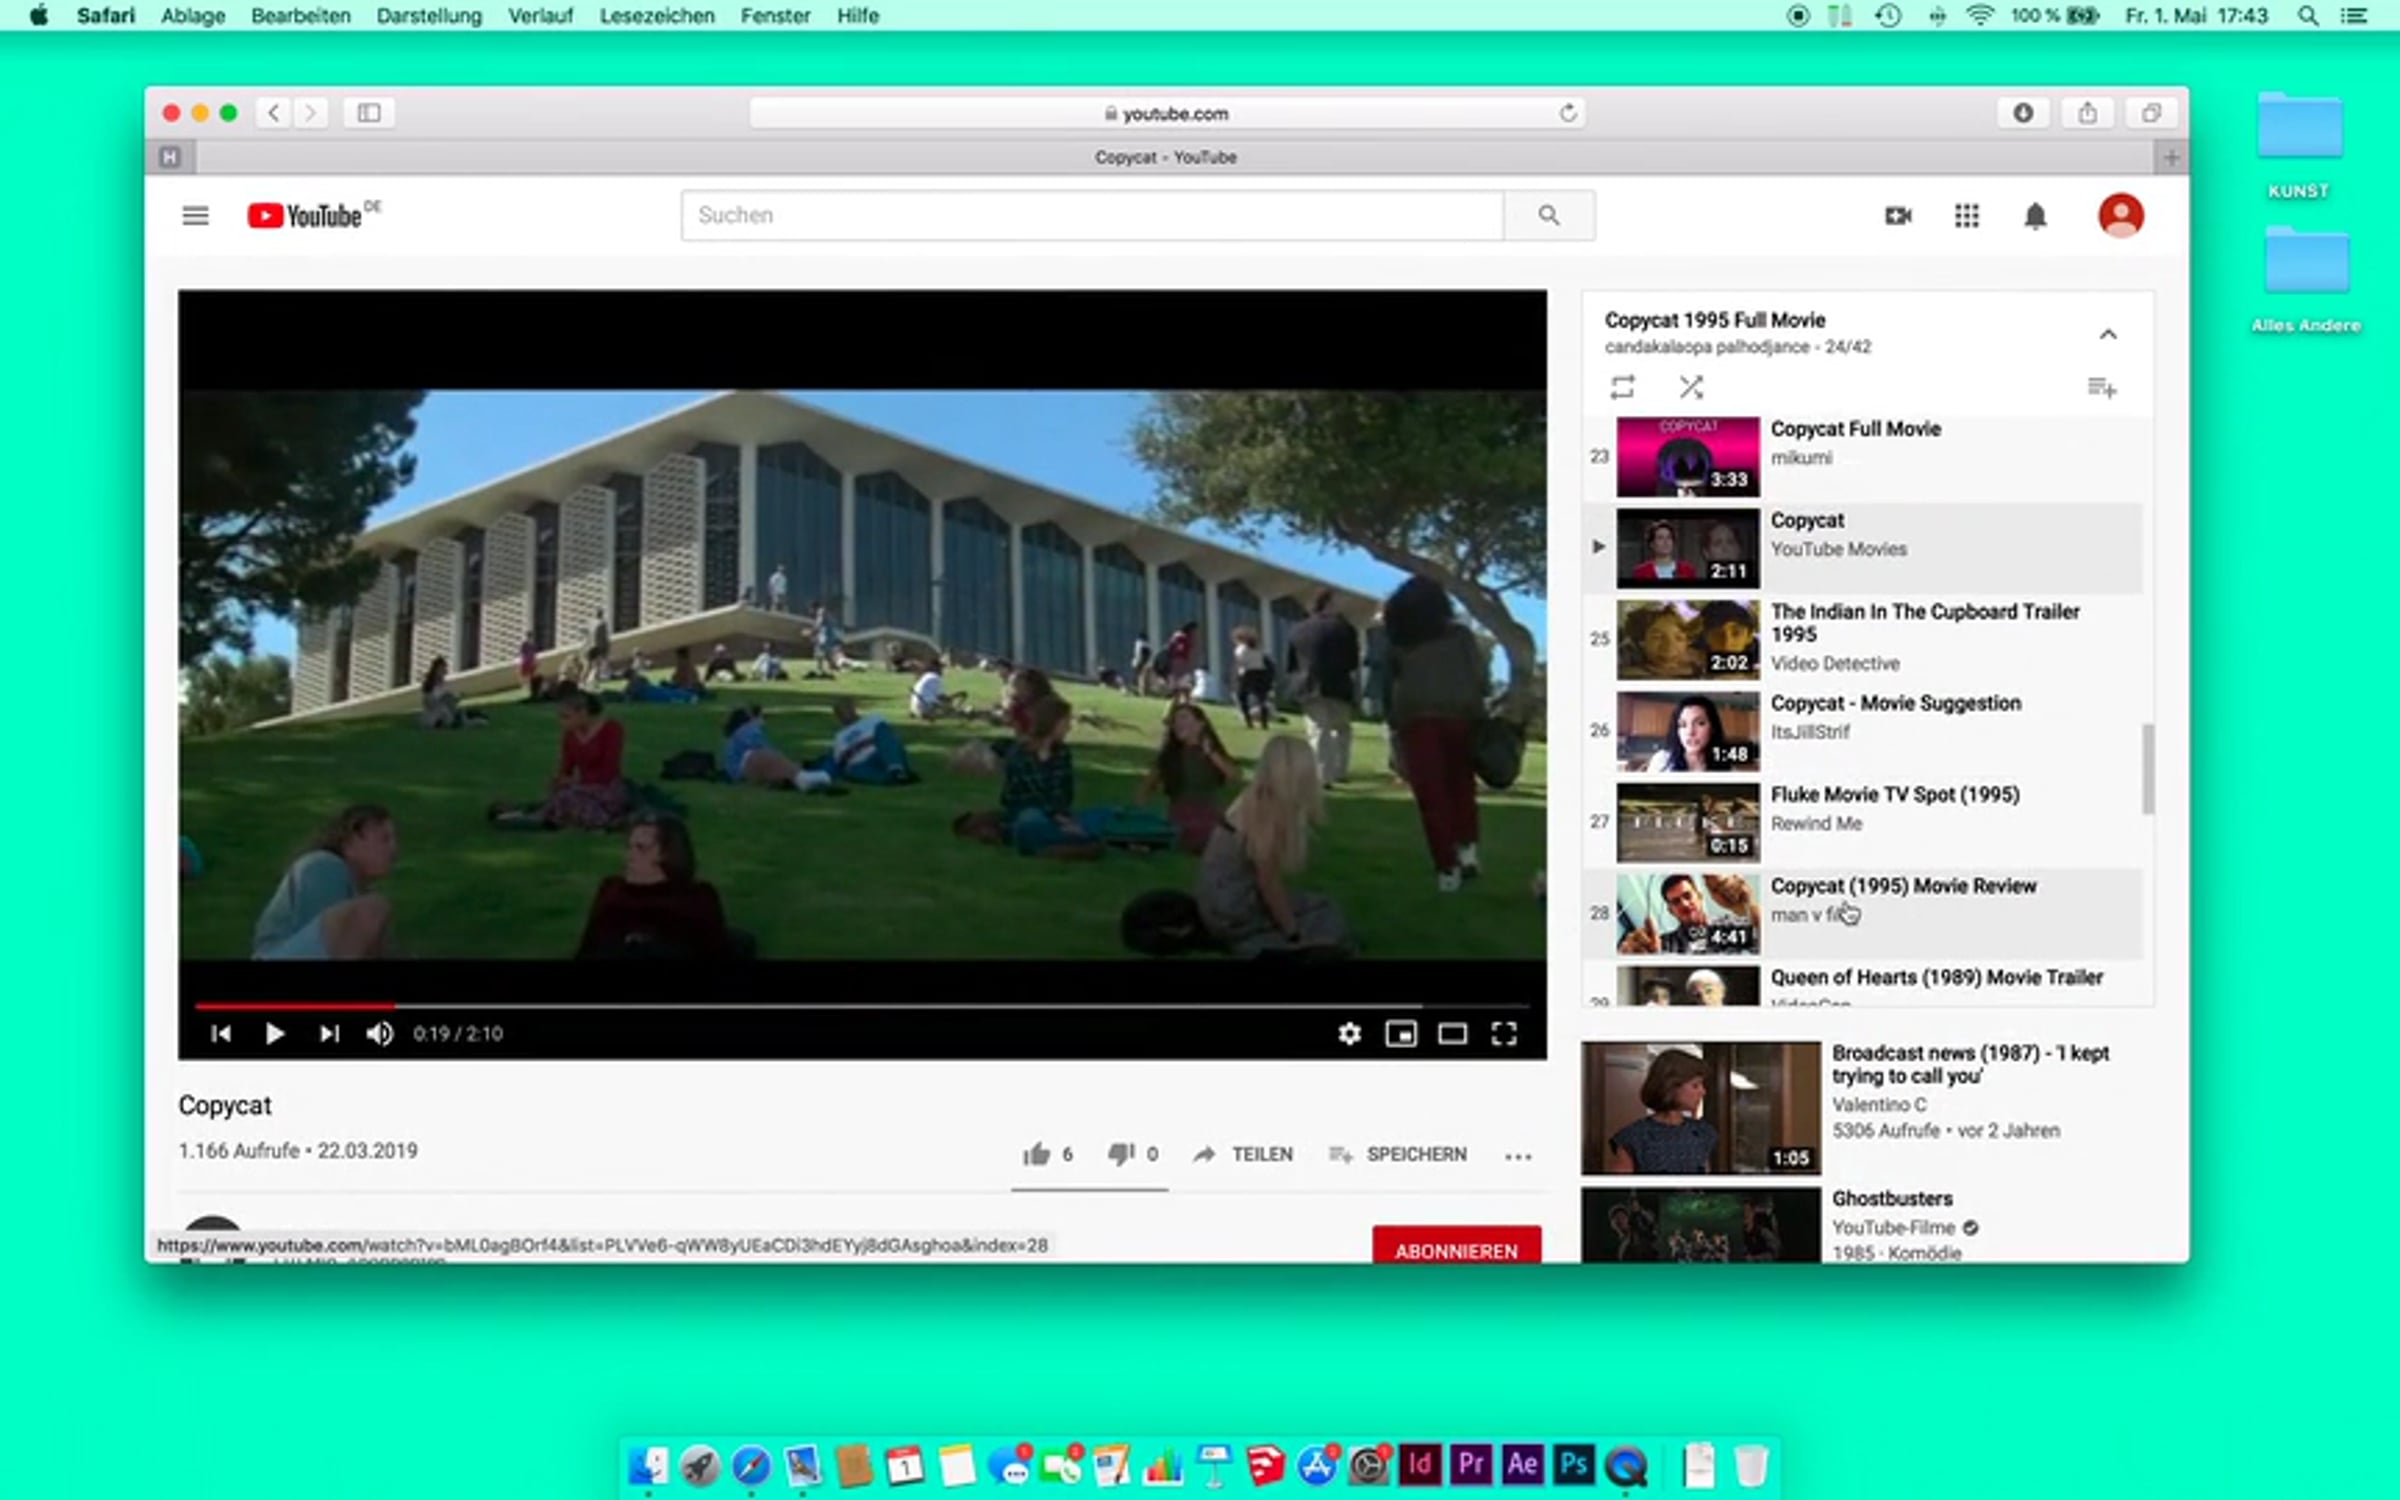Screen dimensions: 2400x1500
Task: Open the YouTube apps grid icon
Action: point(1966,215)
